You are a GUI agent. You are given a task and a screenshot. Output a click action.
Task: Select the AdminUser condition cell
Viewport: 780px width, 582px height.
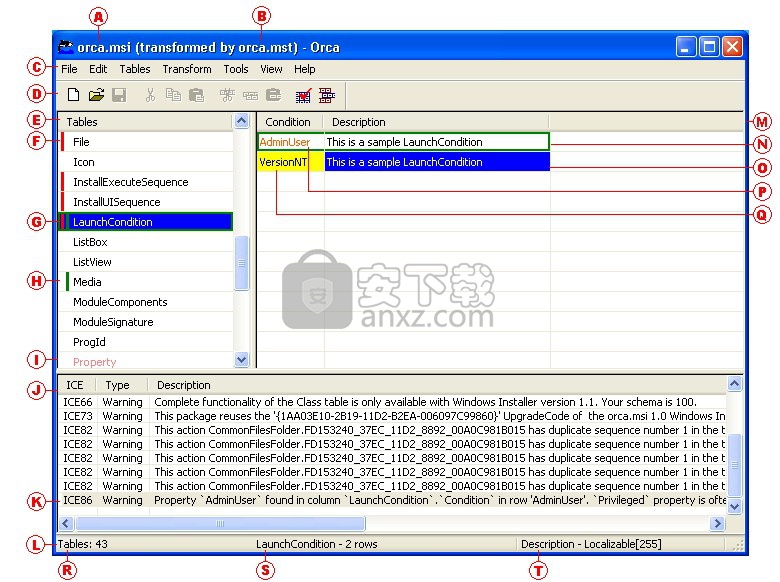291,142
